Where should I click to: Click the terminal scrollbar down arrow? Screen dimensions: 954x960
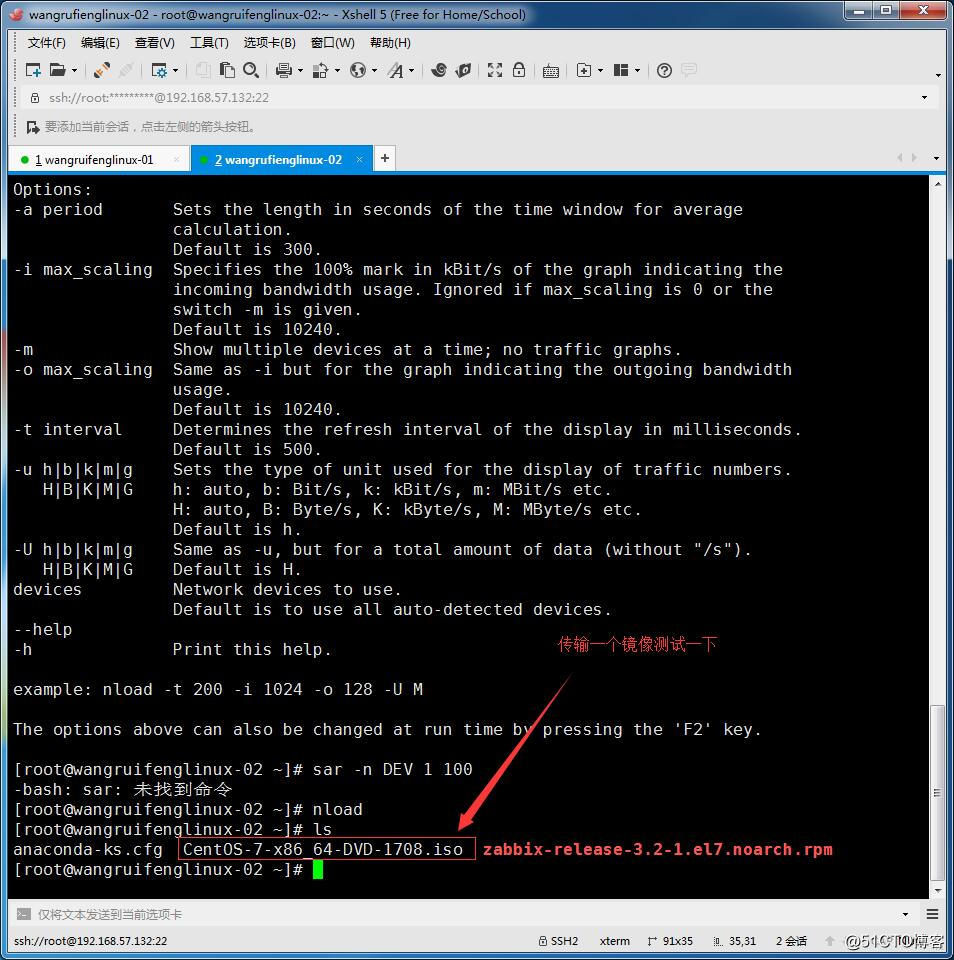pyautogui.click(x=937, y=891)
